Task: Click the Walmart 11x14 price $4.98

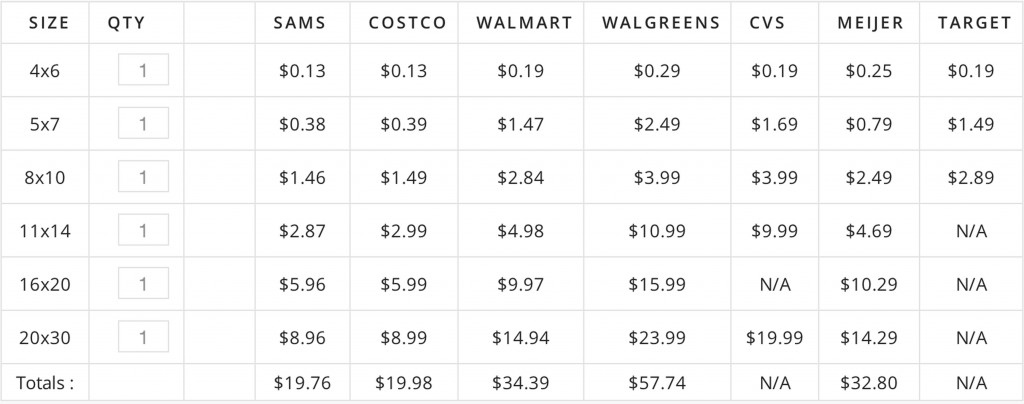Action: point(520,231)
